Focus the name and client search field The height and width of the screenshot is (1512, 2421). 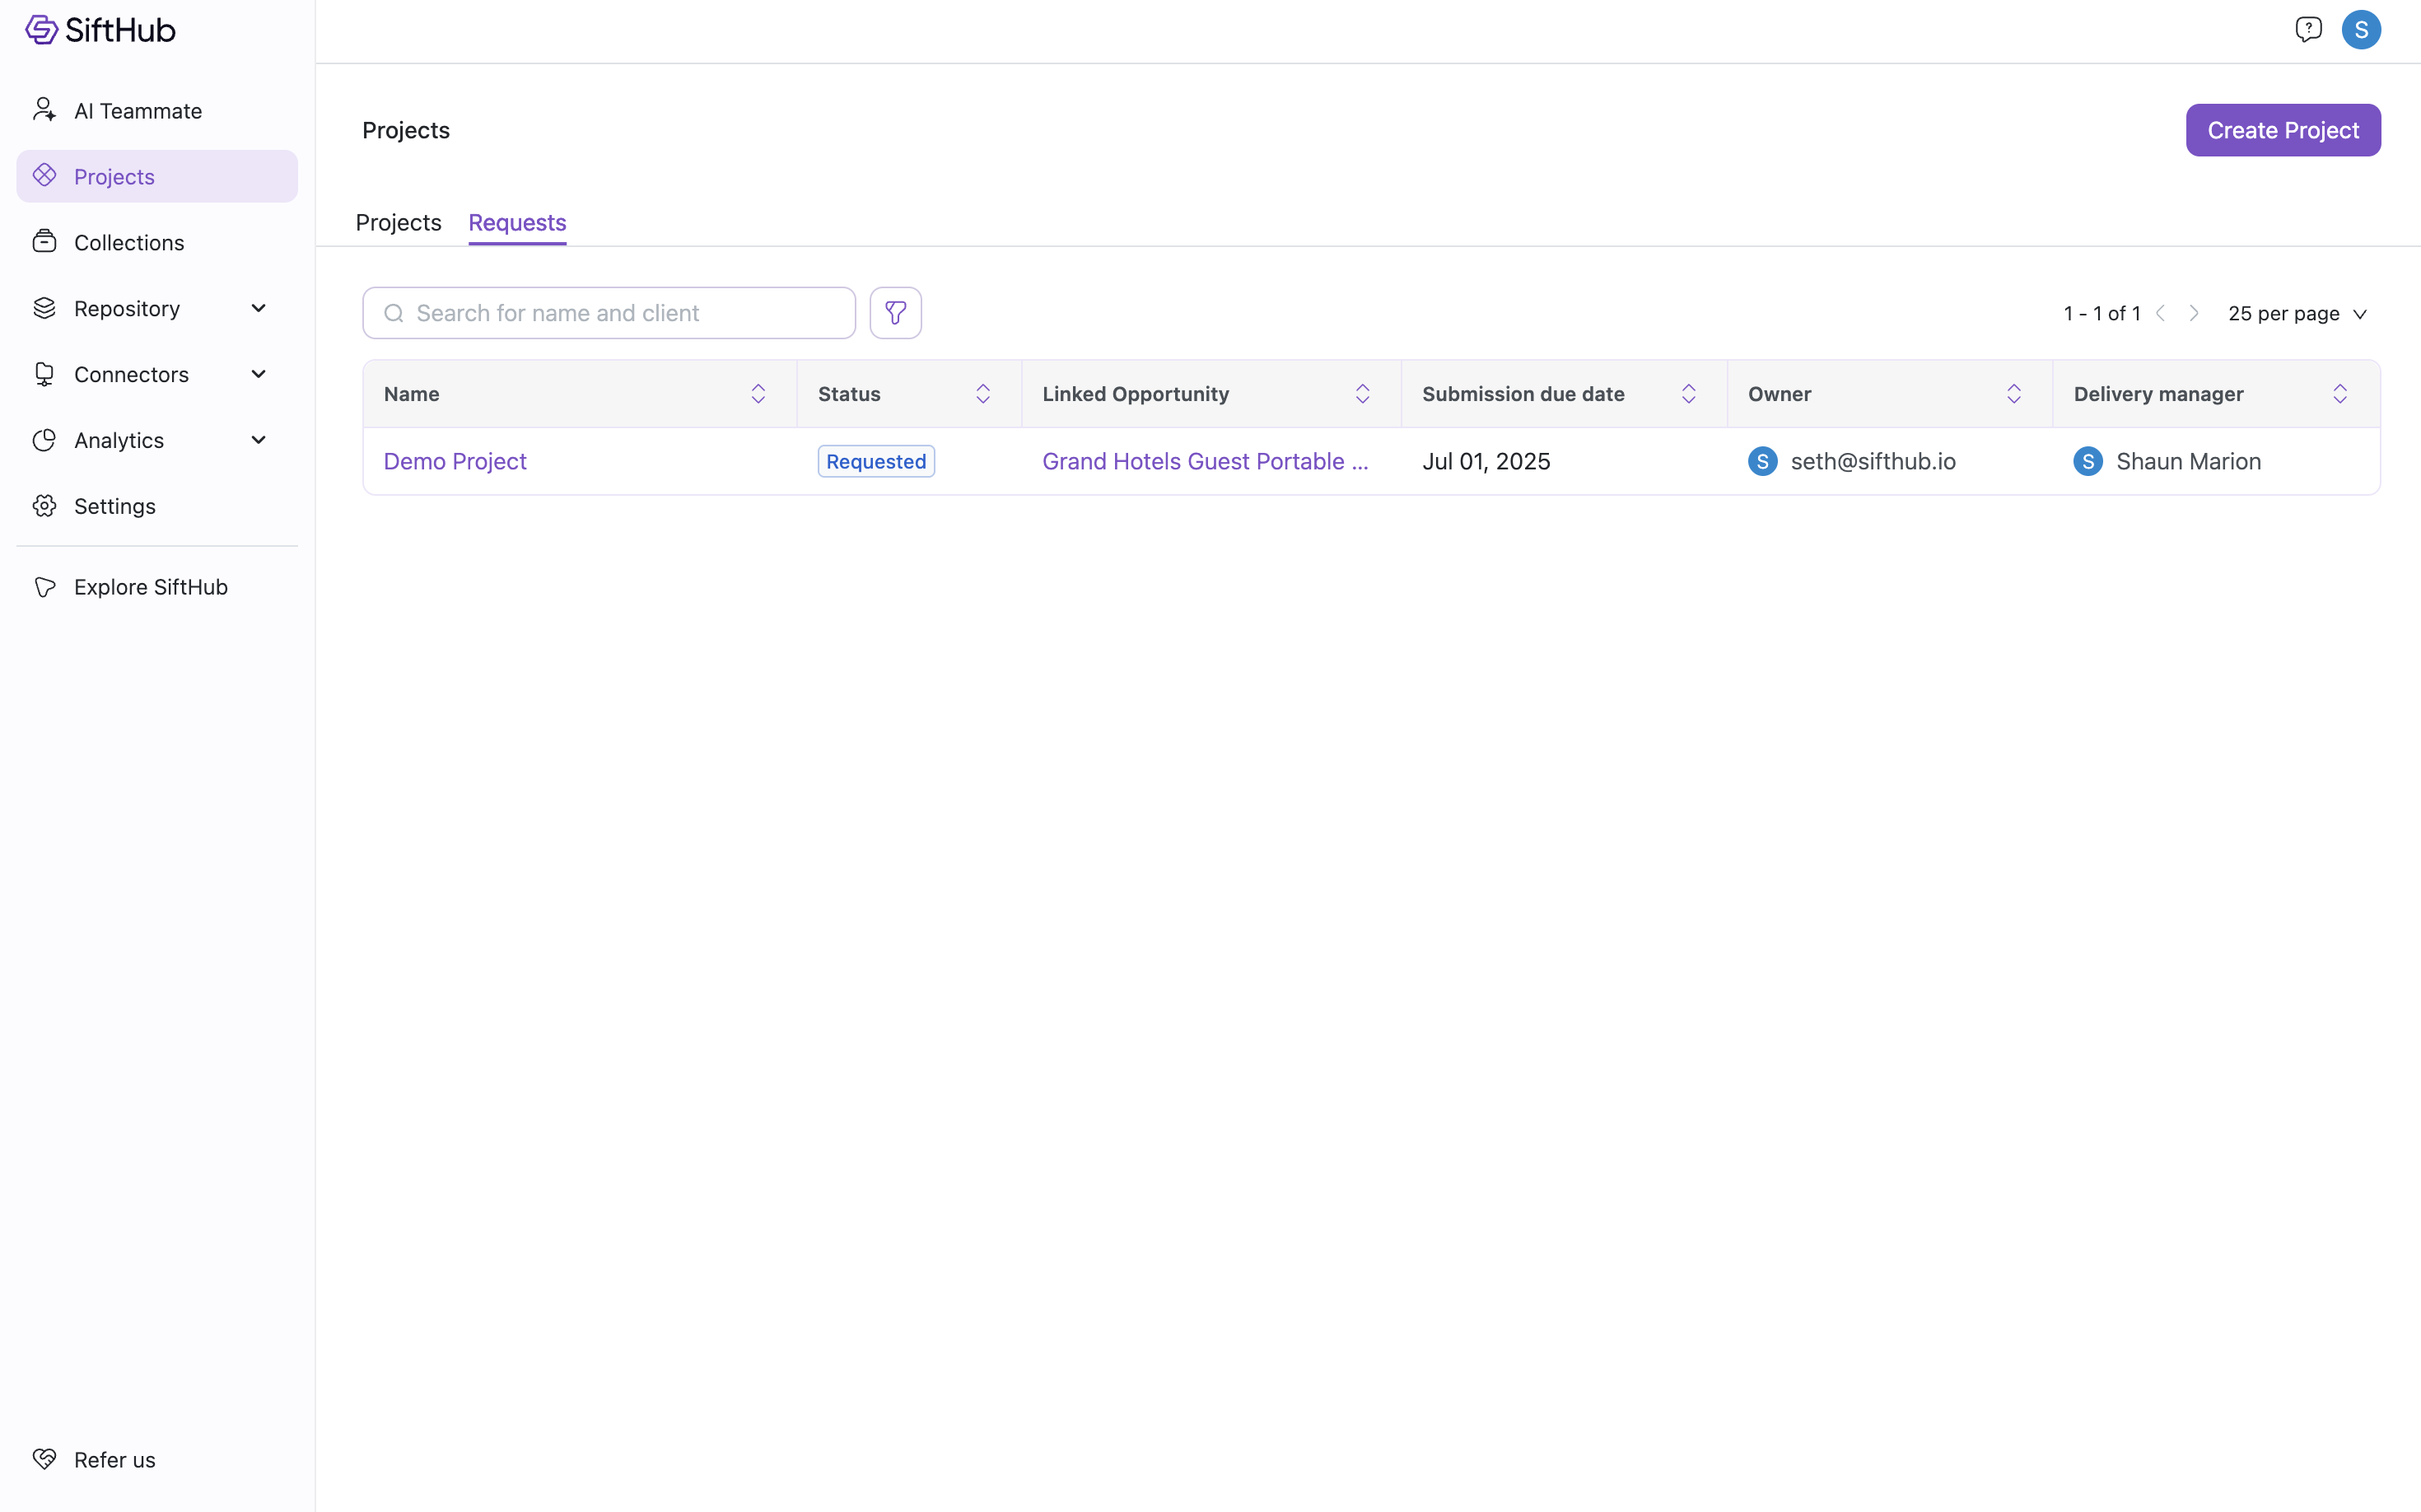[x=620, y=313]
